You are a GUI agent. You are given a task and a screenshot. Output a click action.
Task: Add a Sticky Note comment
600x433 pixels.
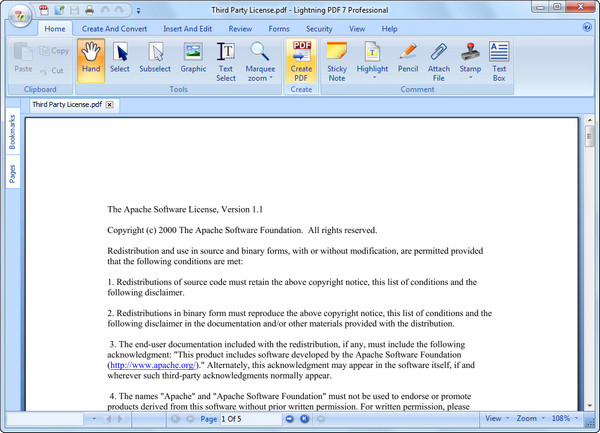(337, 60)
